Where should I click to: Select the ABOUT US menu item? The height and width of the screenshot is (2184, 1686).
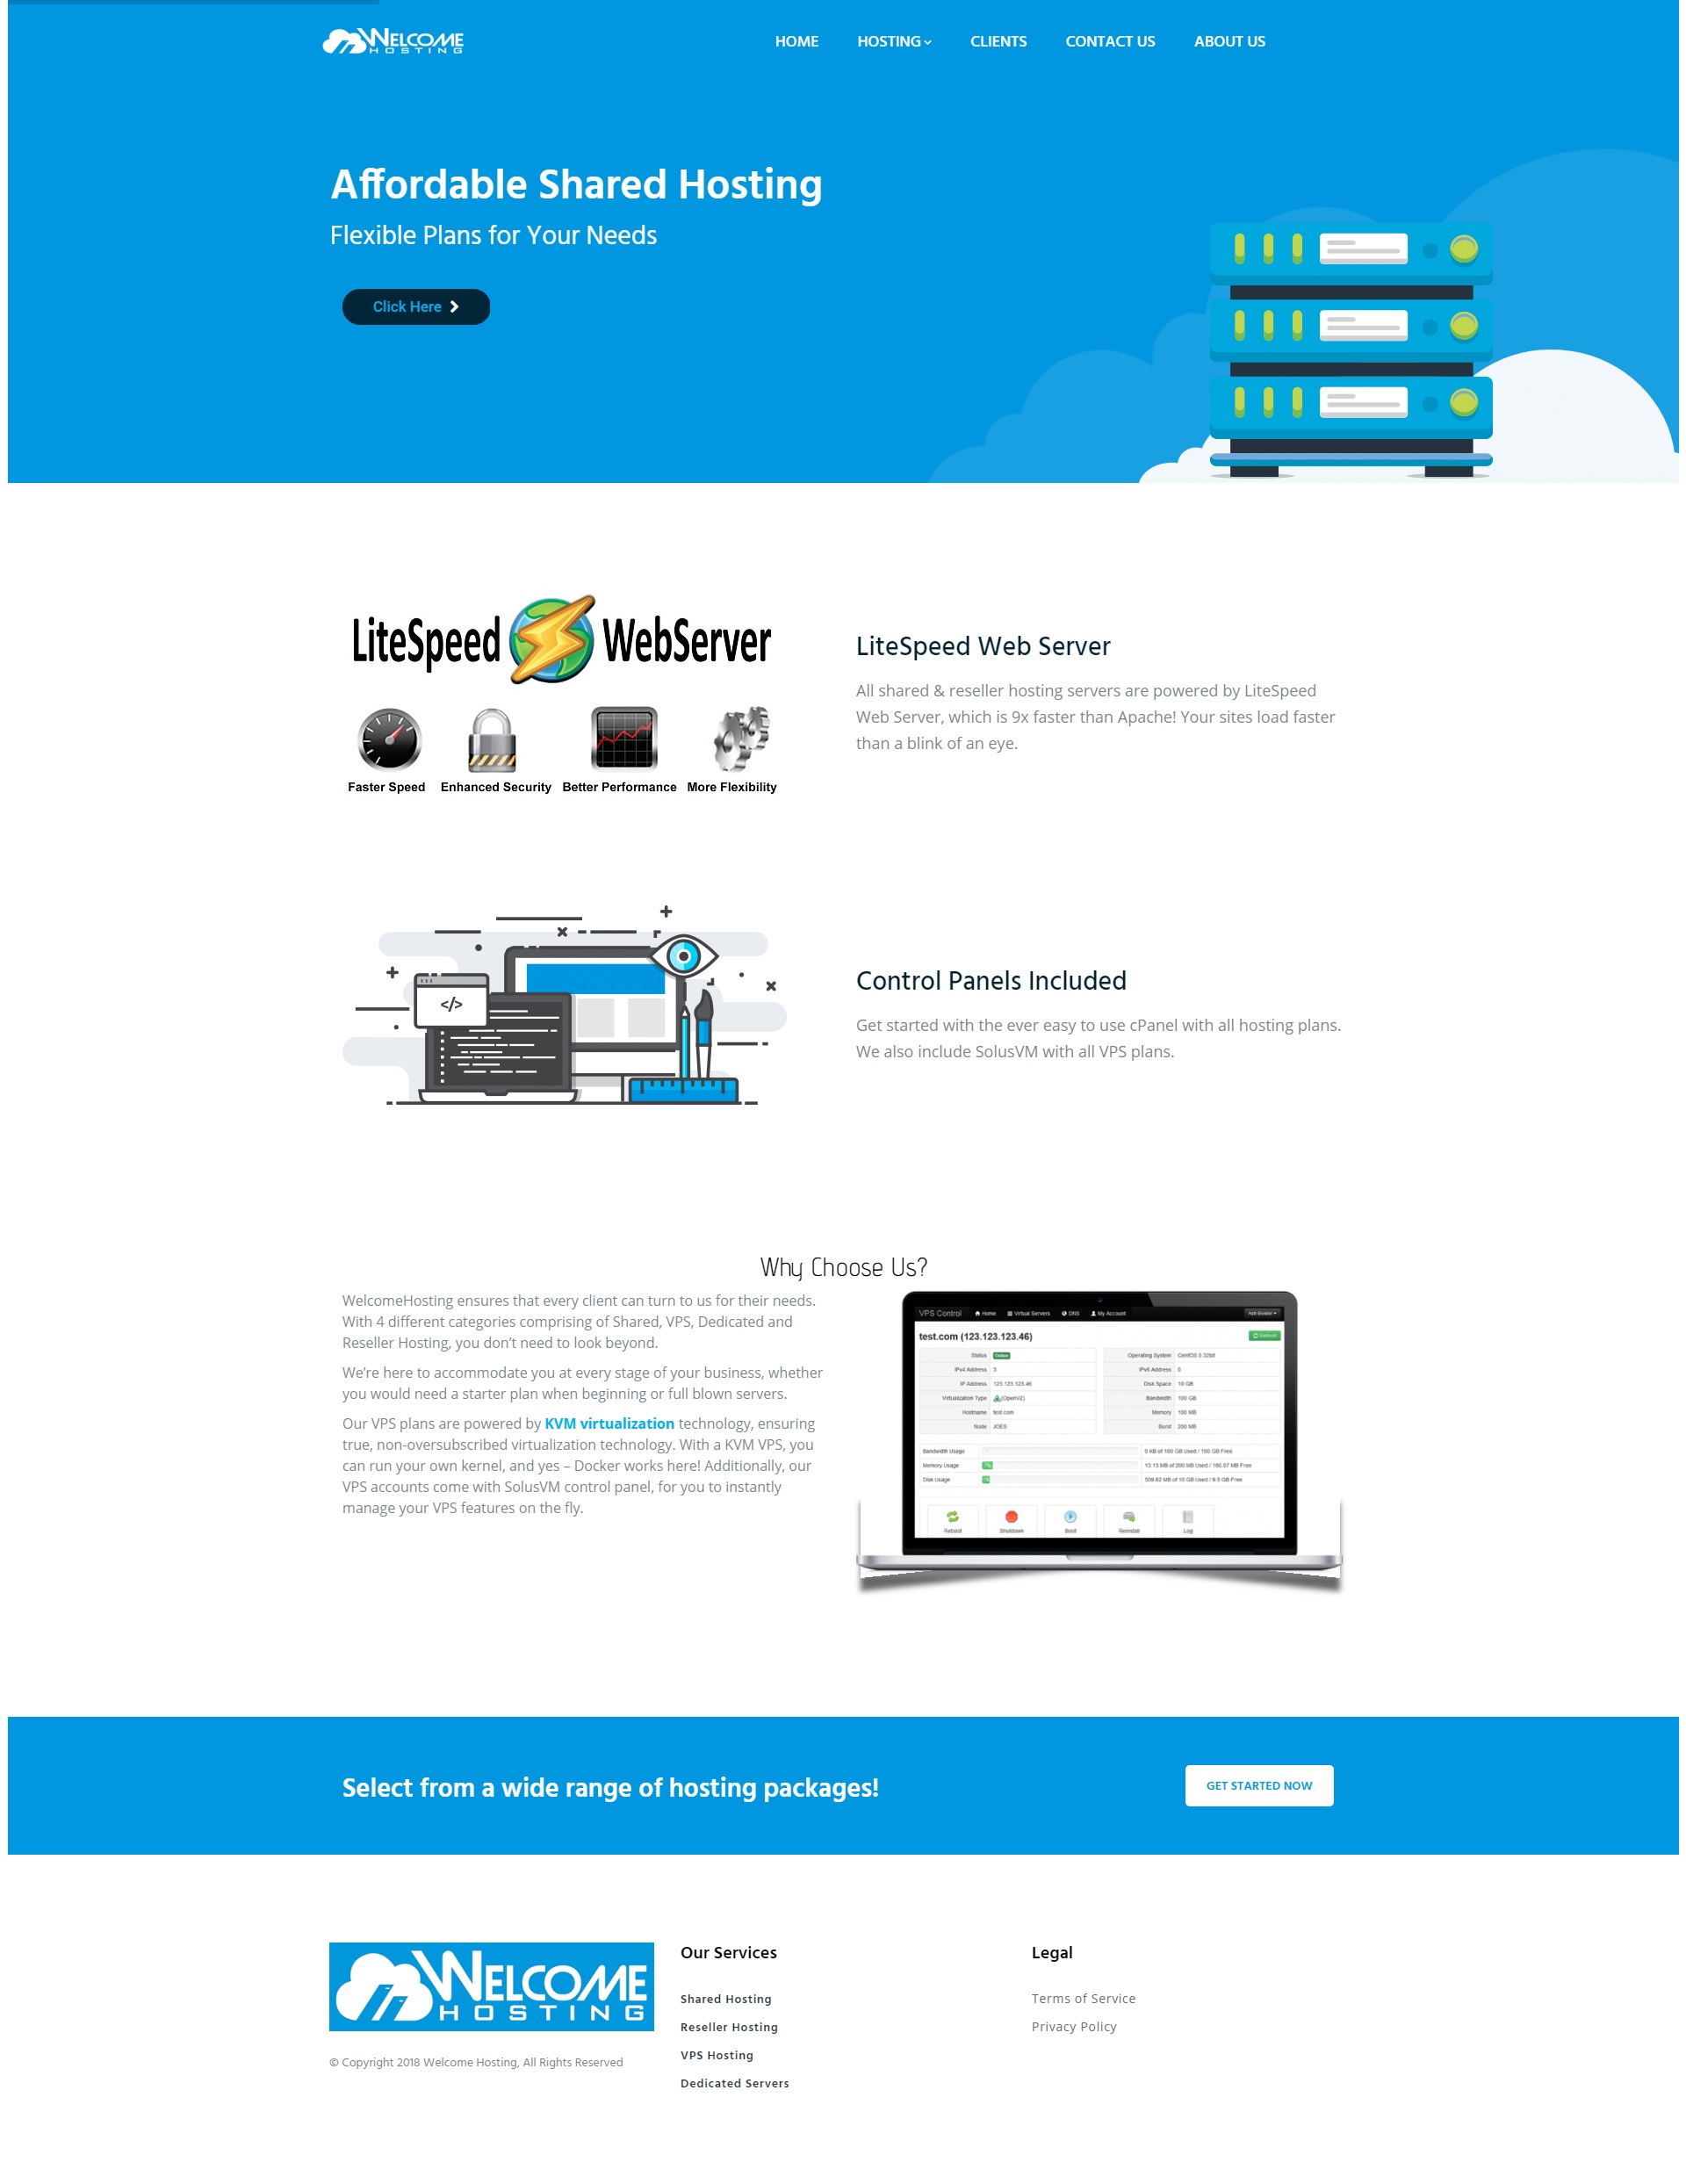click(1229, 40)
